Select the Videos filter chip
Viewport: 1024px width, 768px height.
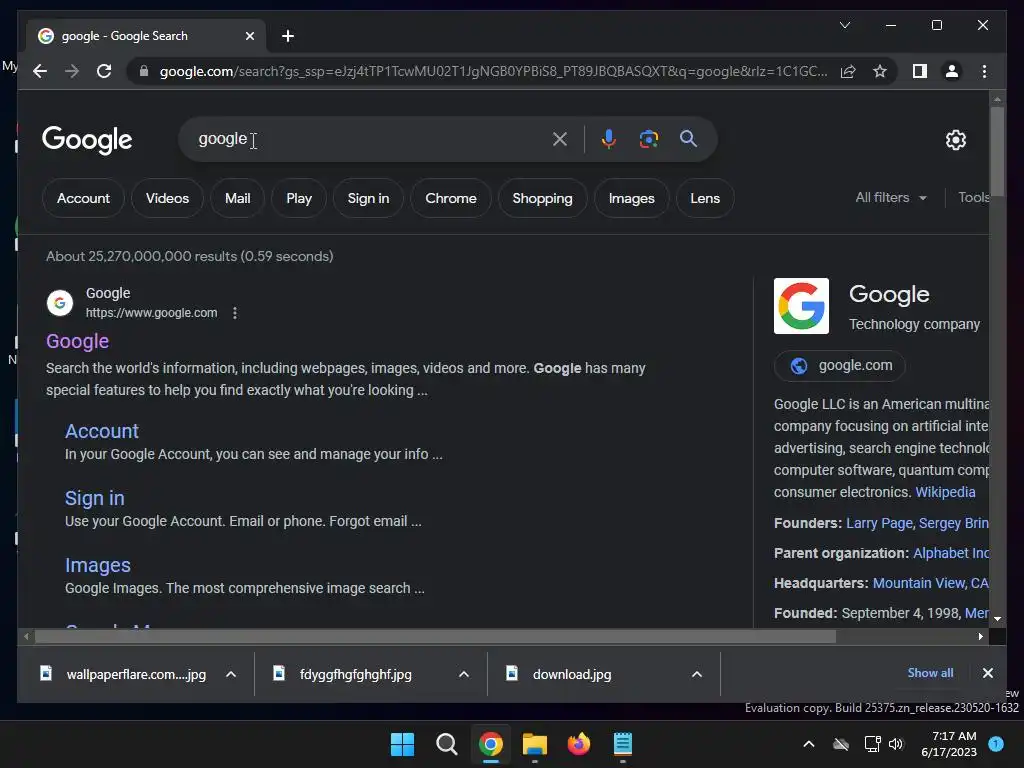(x=167, y=198)
